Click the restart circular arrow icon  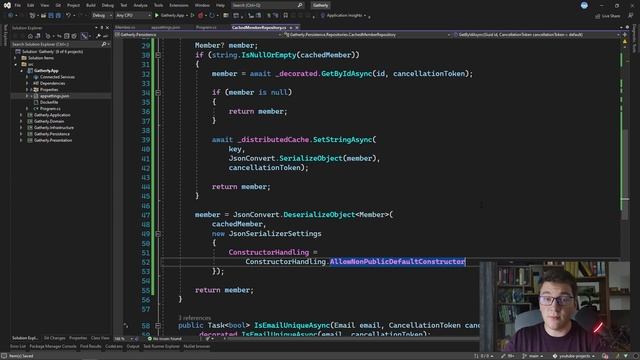[212, 16]
